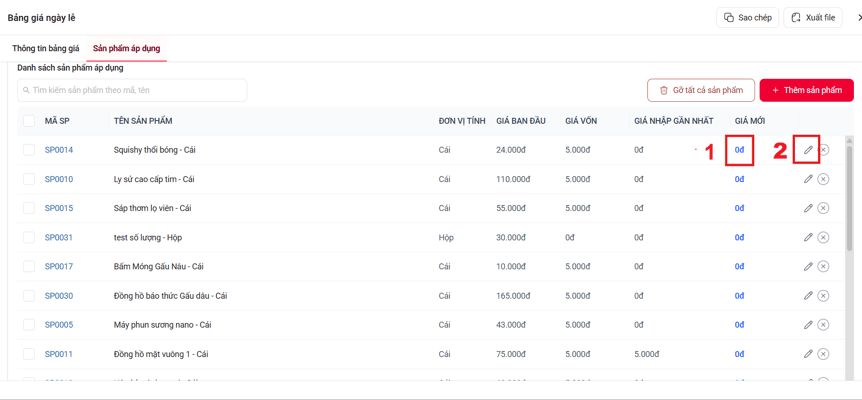Open product link SP0005
862x400 pixels.
tap(59, 325)
